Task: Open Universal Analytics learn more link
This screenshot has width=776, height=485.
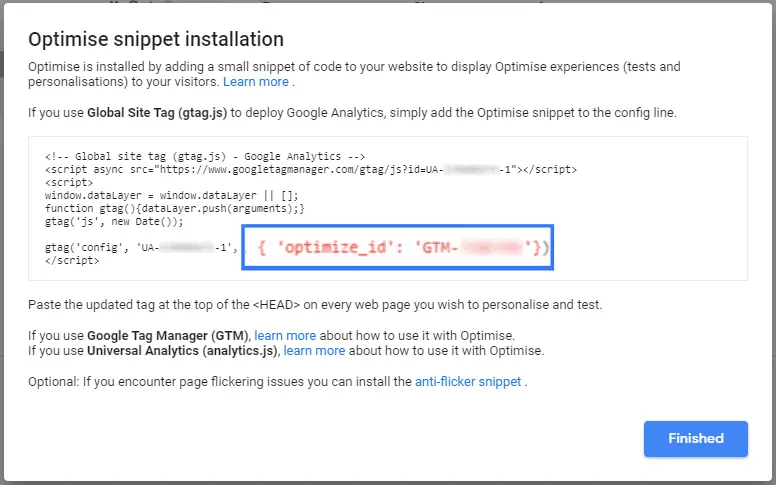Action: tap(314, 351)
